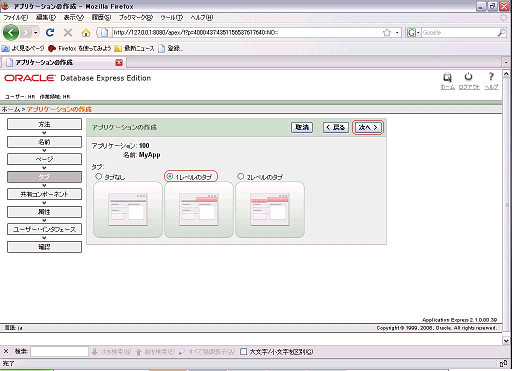The height and width of the screenshot is (371, 512).
Task: Click the highlighted タブ wizard step
Action: 44,177
